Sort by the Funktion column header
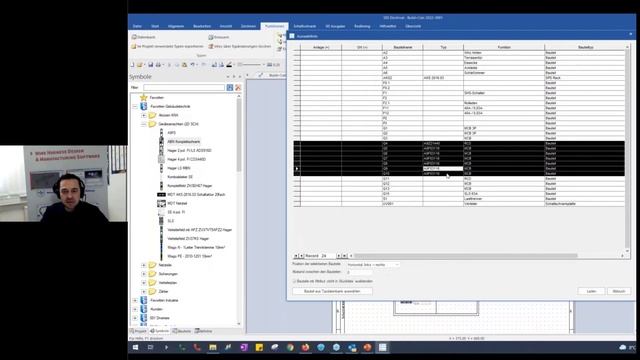 pyautogui.click(x=504, y=47)
